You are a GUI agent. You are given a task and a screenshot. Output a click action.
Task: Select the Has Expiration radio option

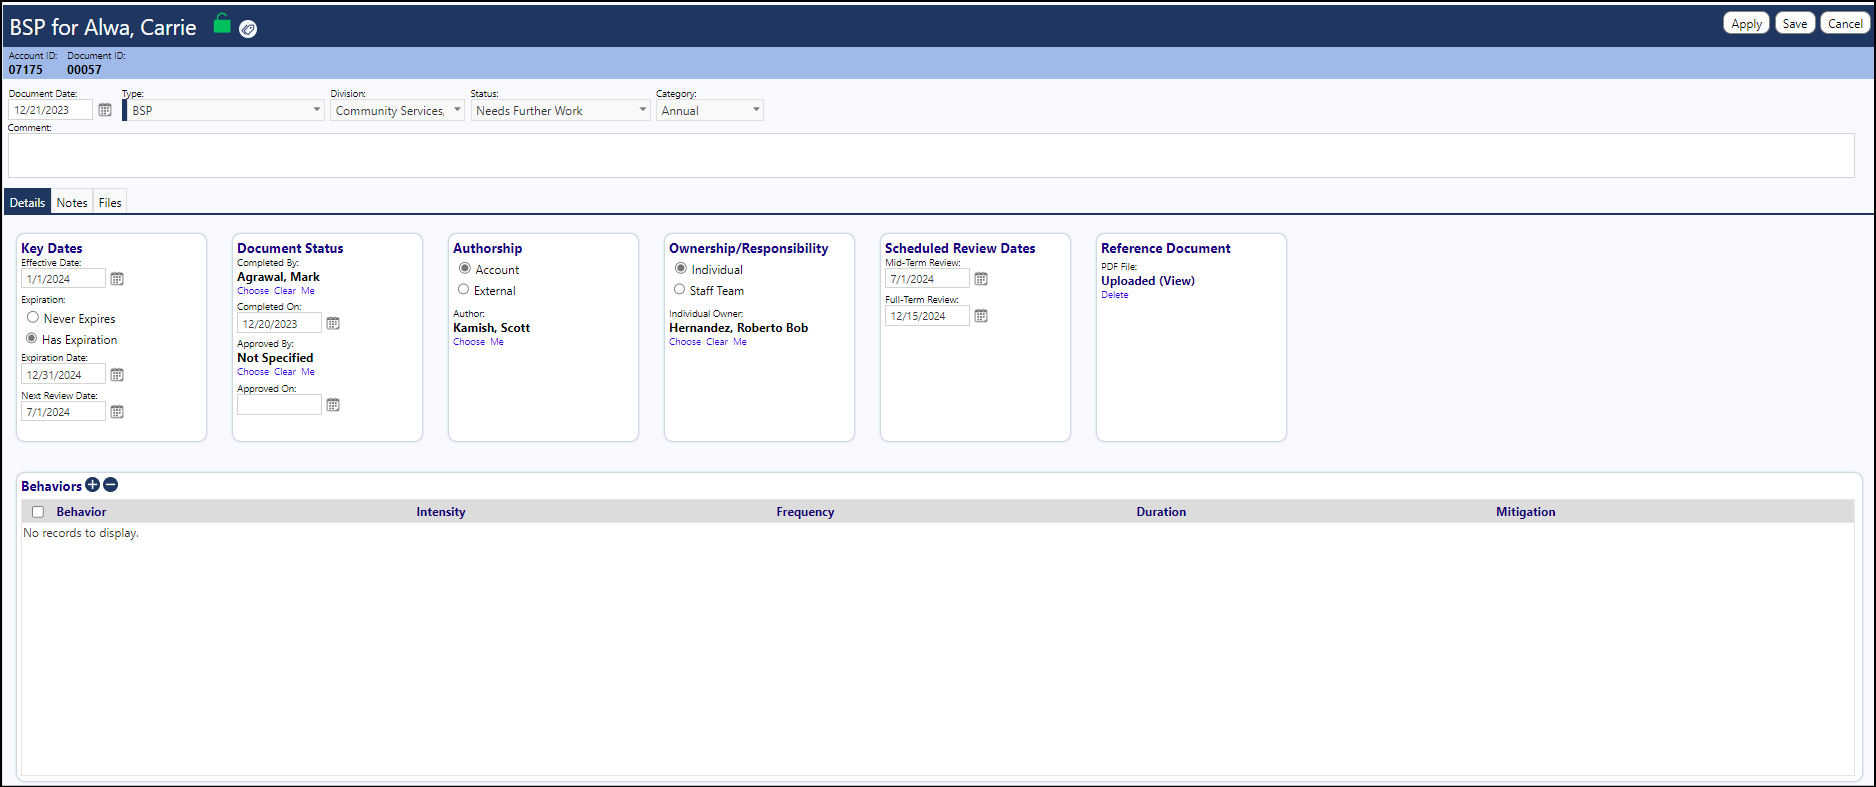(x=32, y=338)
